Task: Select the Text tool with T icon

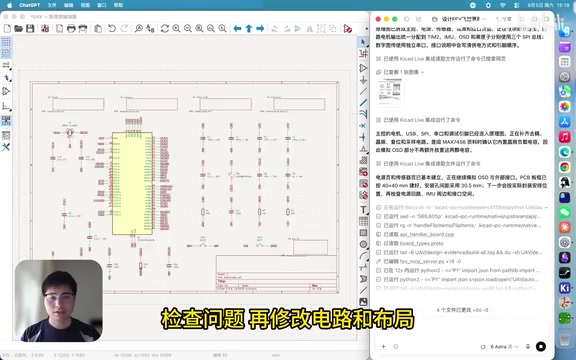Action: 363,209
